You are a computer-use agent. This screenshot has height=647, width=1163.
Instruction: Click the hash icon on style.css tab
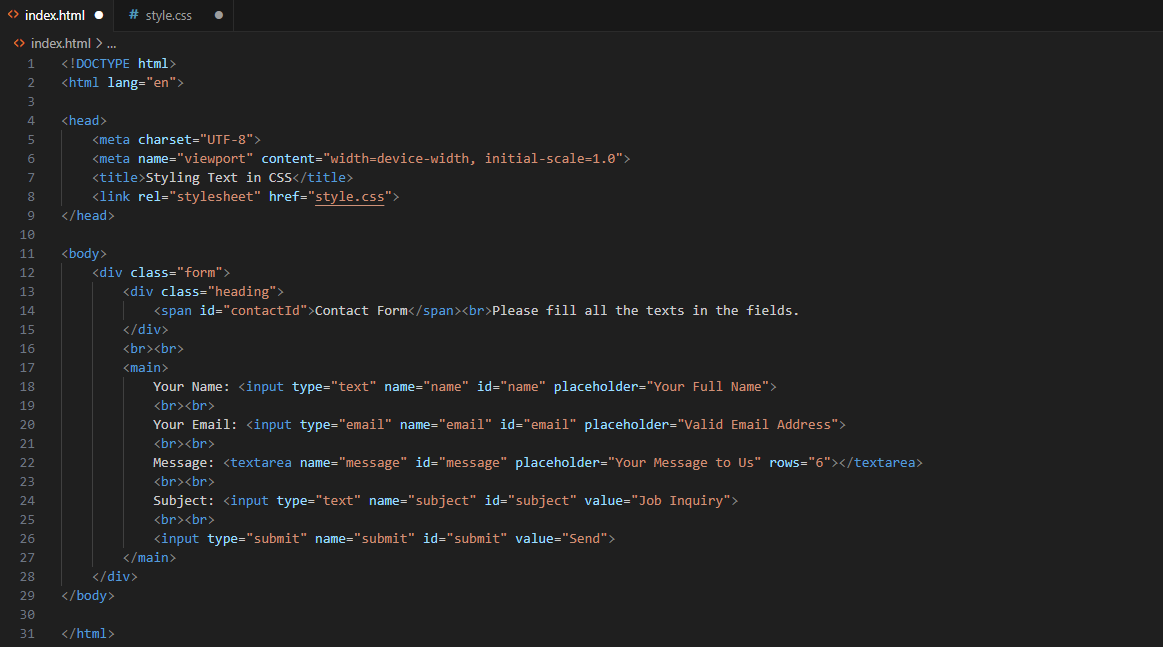[134, 15]
